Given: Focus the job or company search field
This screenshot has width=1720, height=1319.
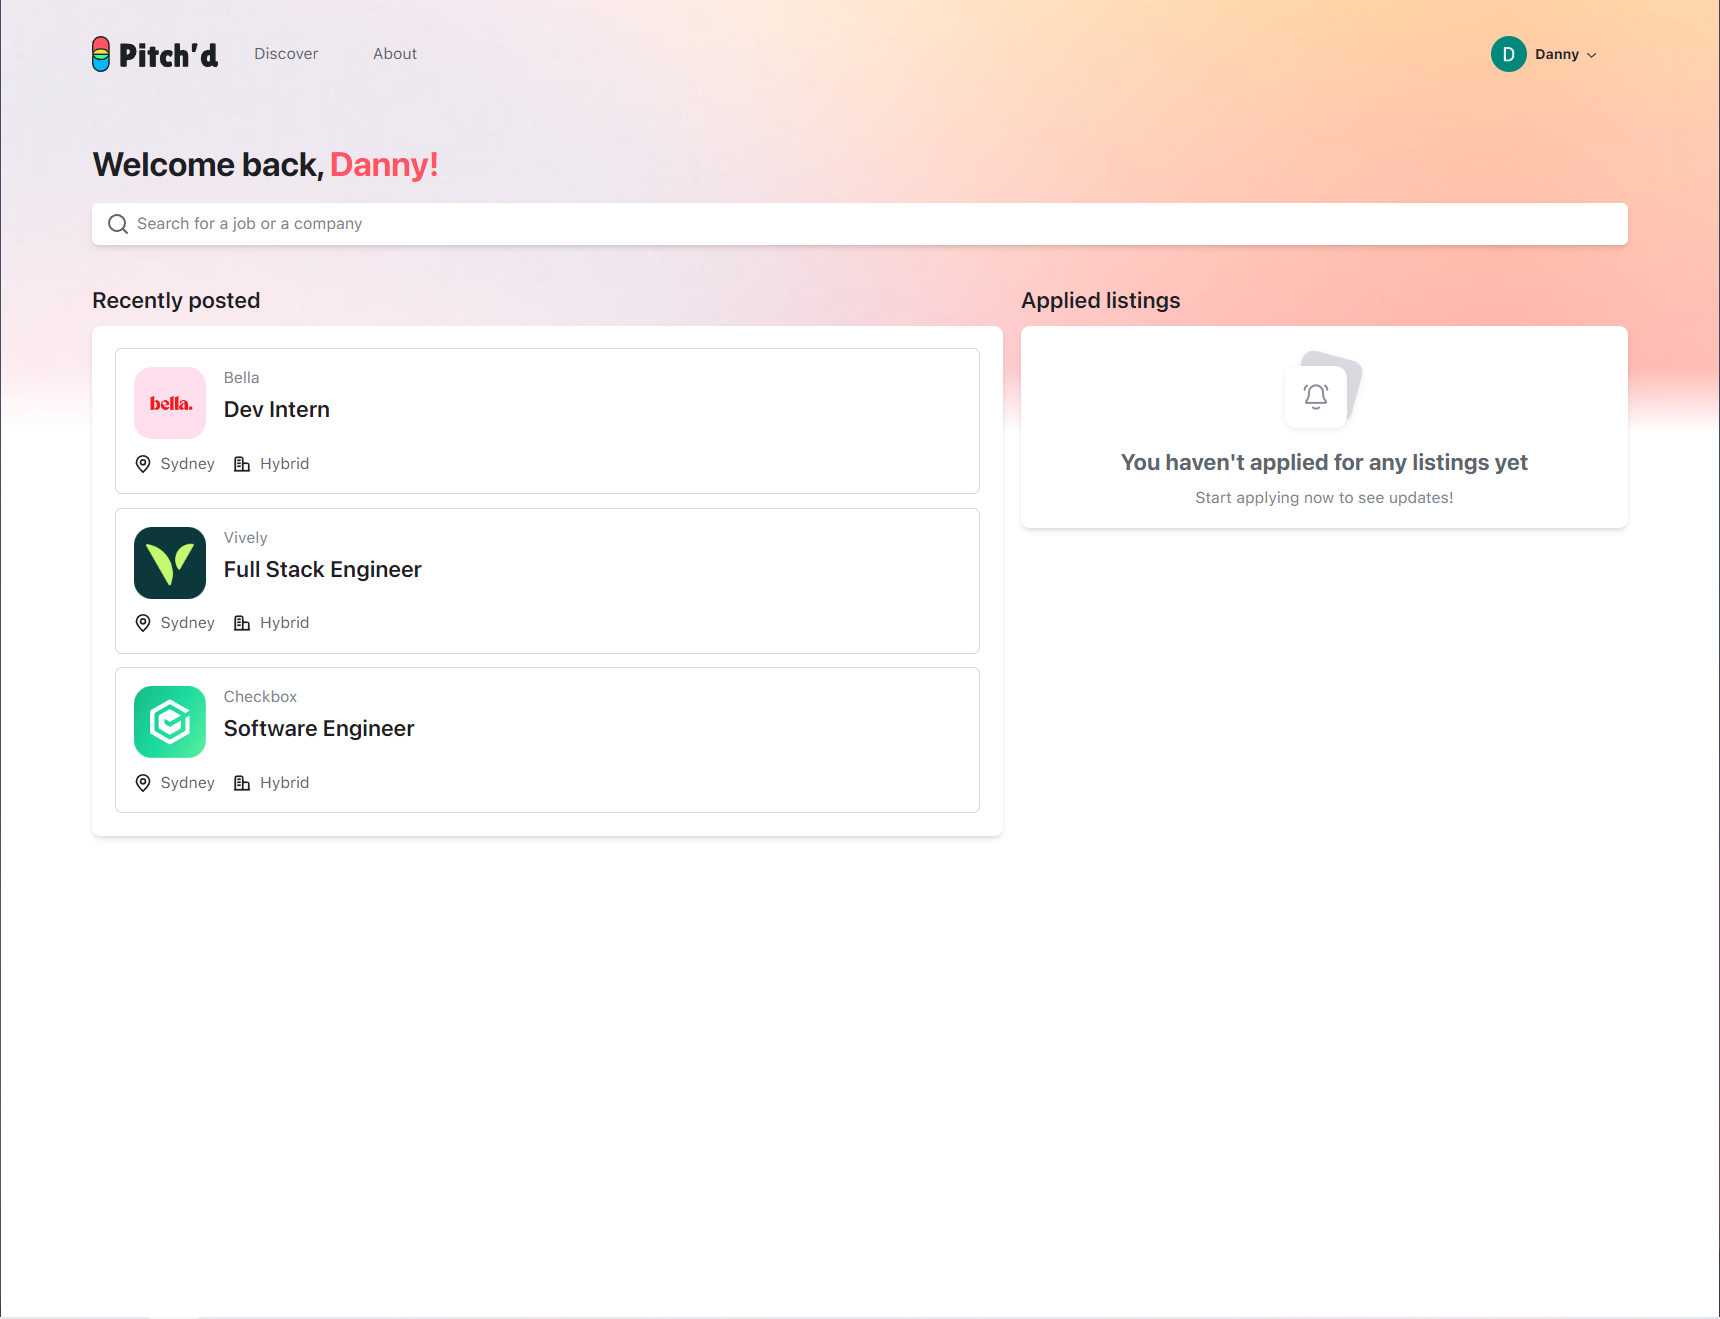Looking at the screenshot, I should [x=860, y=224].
